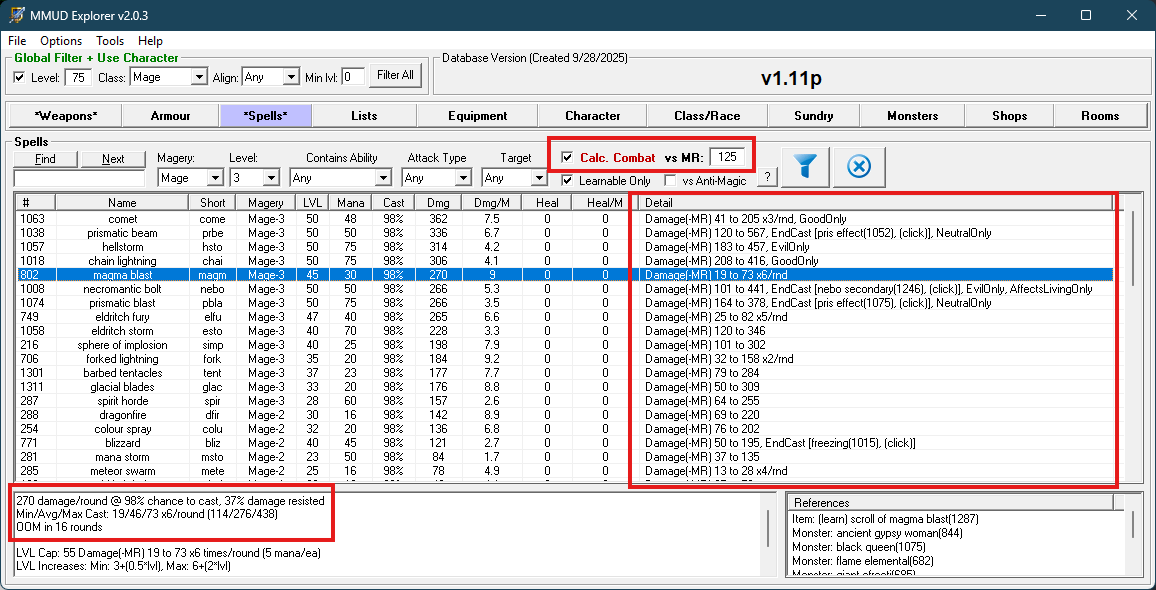Image resolution: width=1156 pixels, height=590 pixels.
Task: Click the blue funnel filter icon
Action: pyautogui.click(x=805, y=167)
